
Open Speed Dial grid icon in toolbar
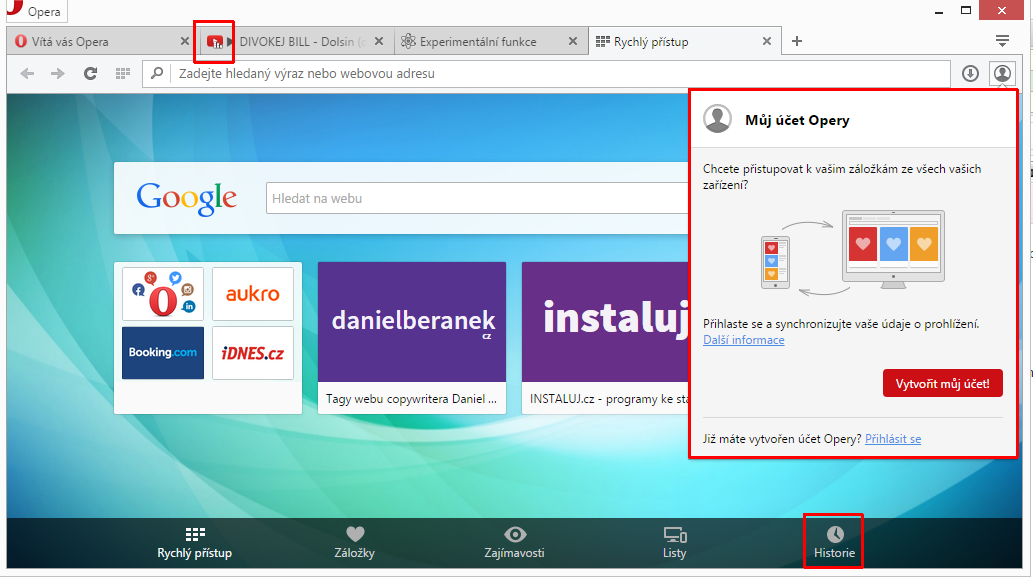[x=123, y=74]
